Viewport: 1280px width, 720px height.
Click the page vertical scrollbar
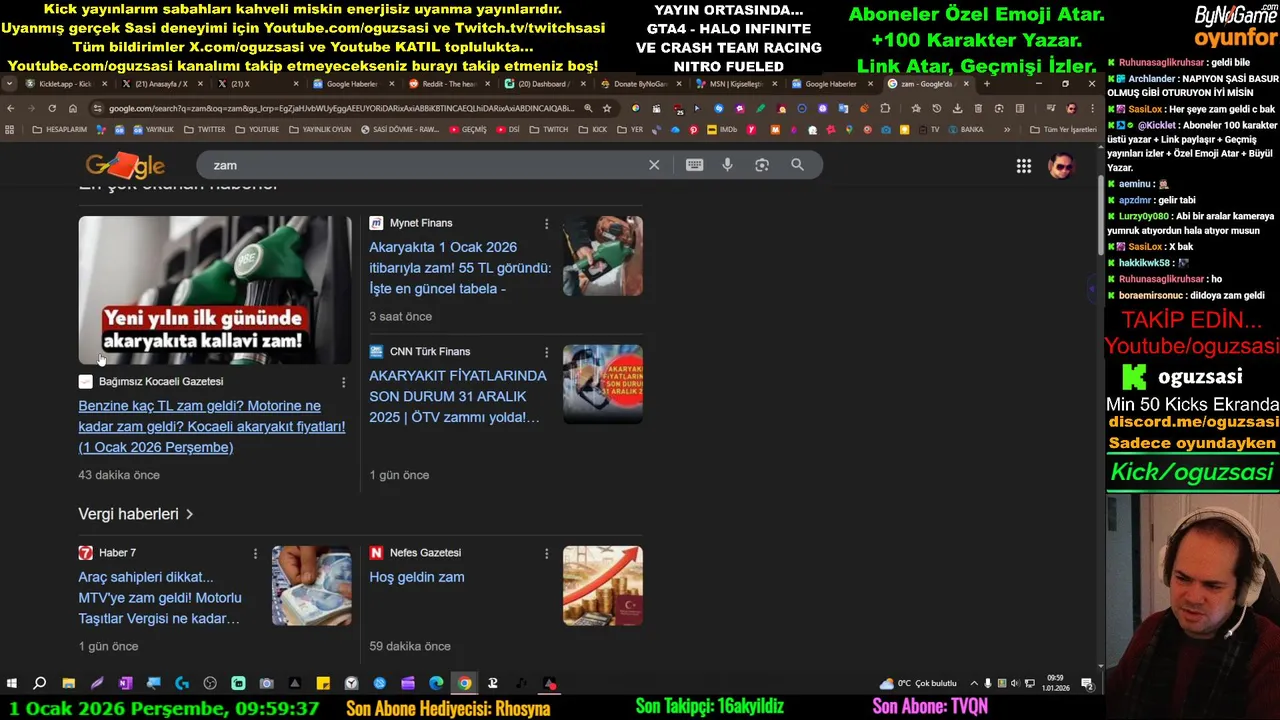pyautogui.click(x=1101, y=215)
